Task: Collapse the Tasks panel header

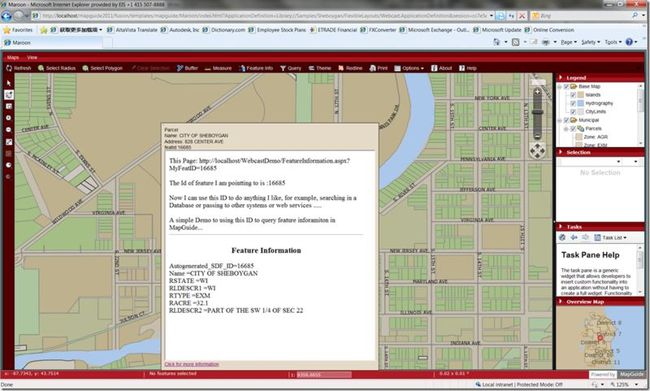Action: click(600, 227)
